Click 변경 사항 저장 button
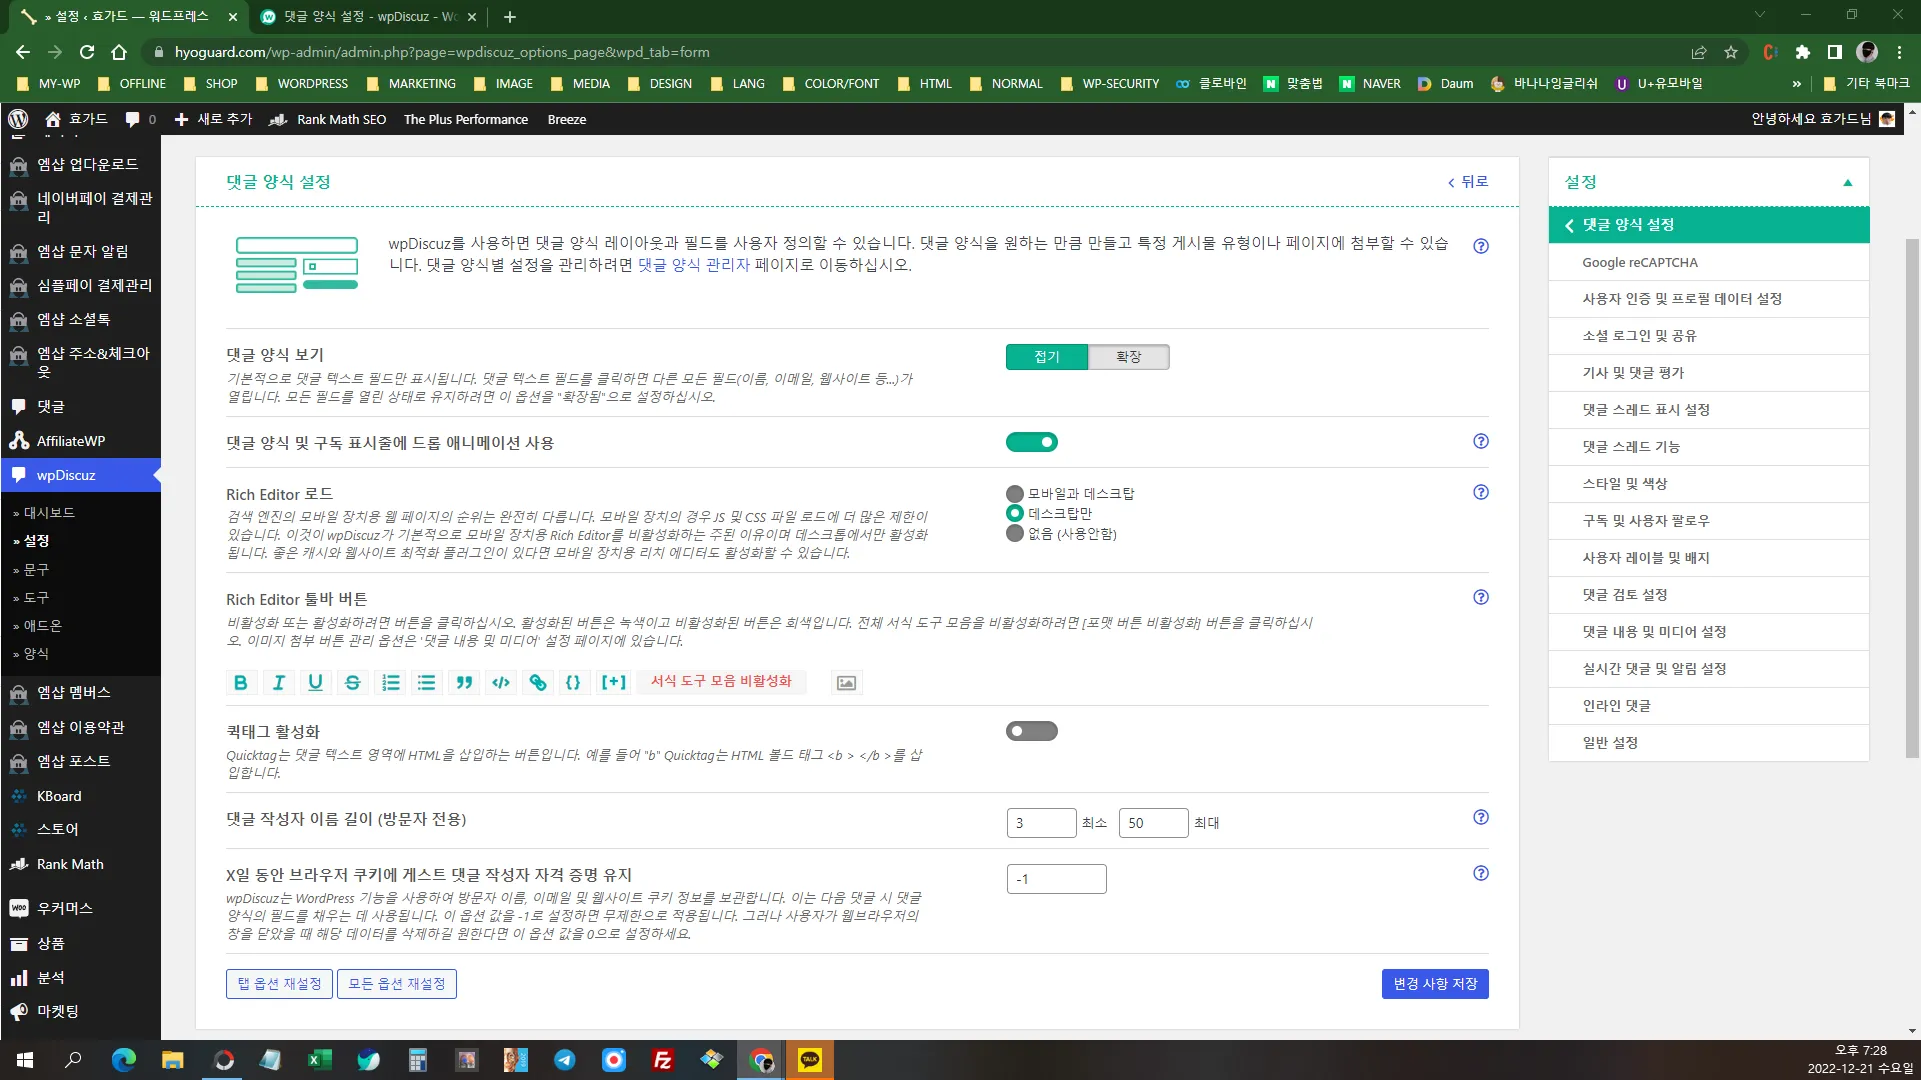 pyautogui.click(x=1435, y=984)
